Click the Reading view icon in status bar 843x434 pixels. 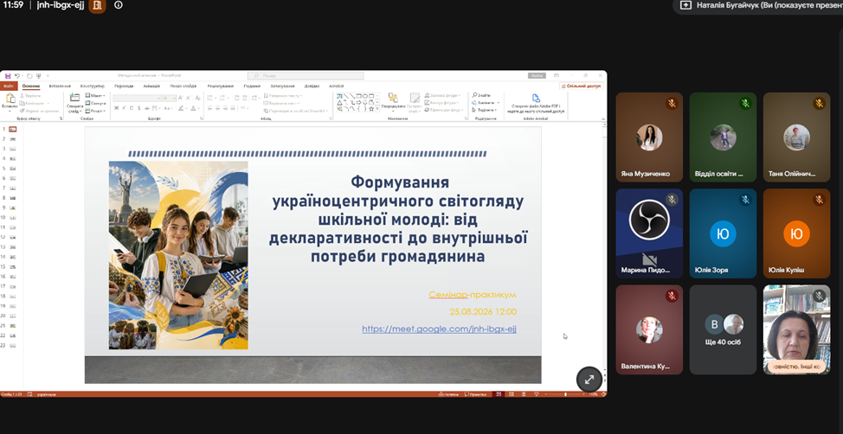pyautogui.click(x=524, y=394)
